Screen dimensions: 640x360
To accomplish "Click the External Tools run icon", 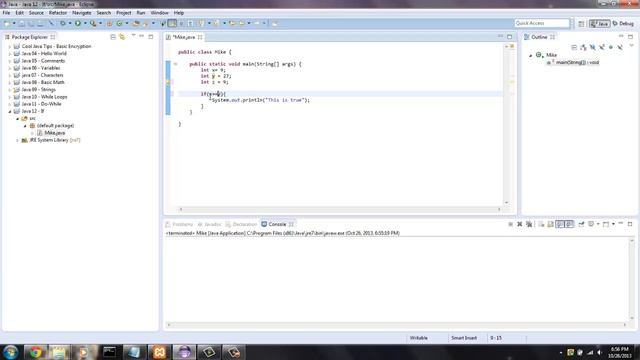I will 93,23.
